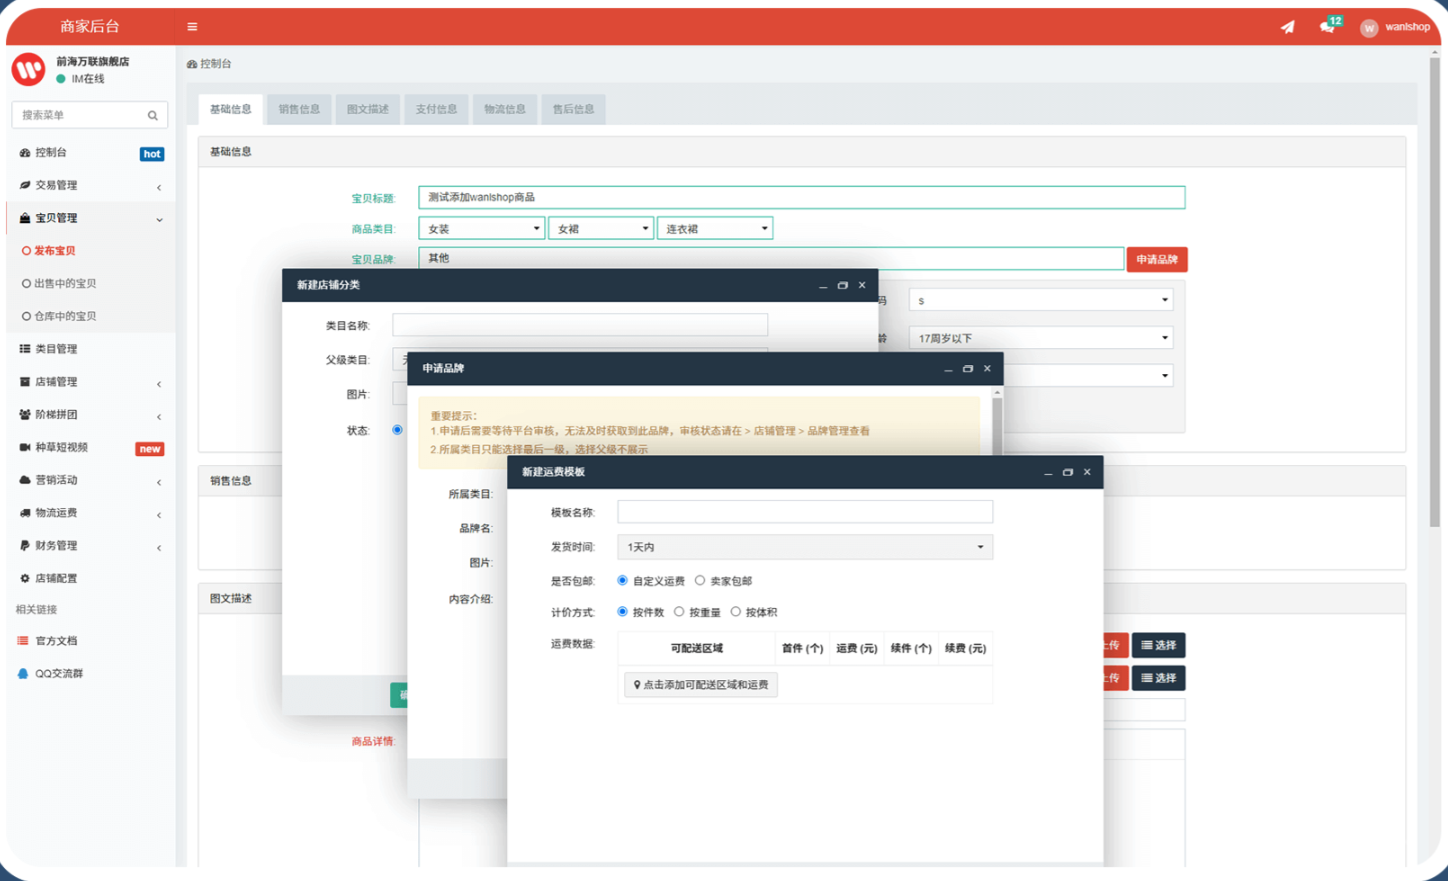The image size is (1448, 881).
Task: Open chat messages icon with badge 12
Action: click(x=1327, y=27)
